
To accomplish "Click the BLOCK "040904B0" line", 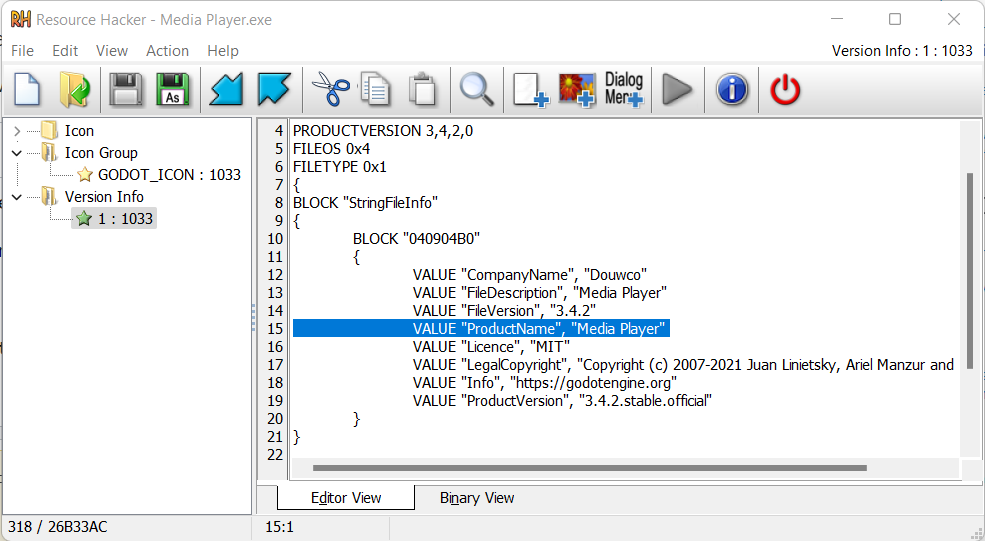I will point(416,239).
